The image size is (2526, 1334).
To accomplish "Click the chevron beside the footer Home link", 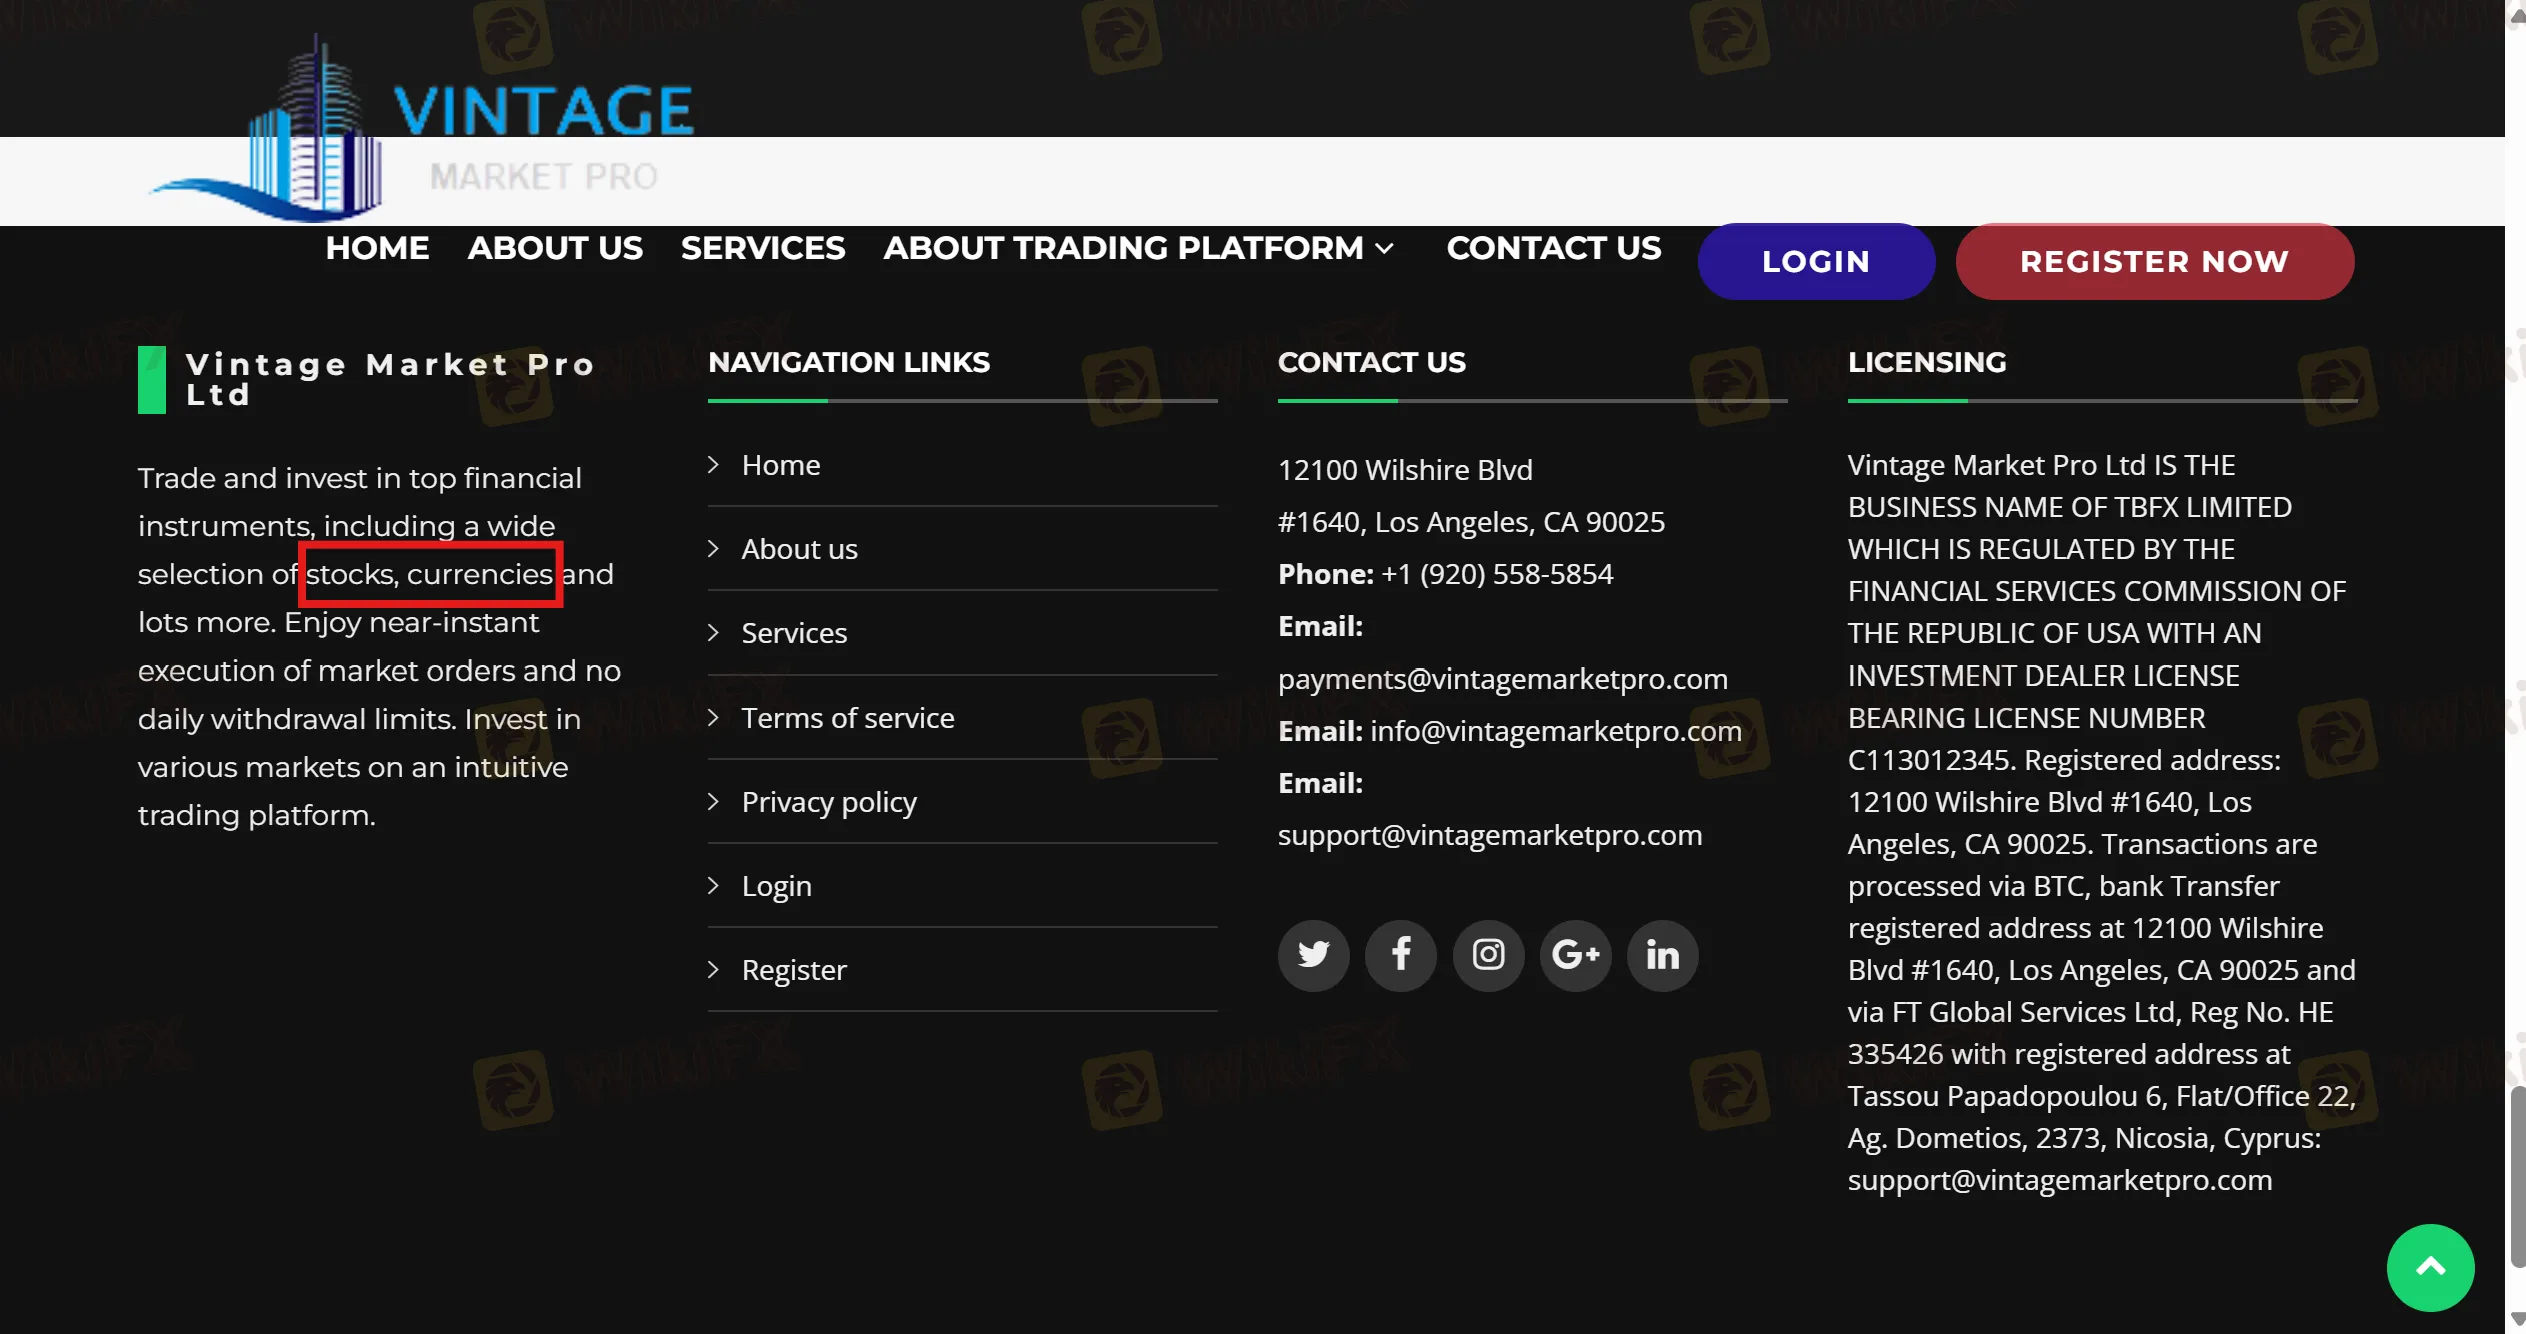I will (x=713, y=464).
